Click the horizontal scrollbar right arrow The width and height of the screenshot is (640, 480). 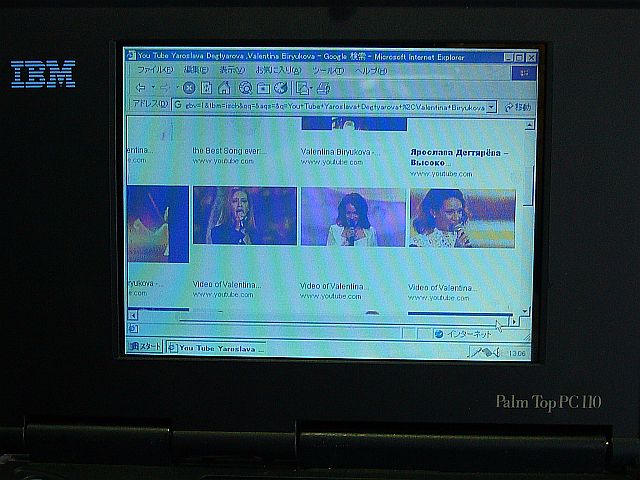tap(515, 316)
